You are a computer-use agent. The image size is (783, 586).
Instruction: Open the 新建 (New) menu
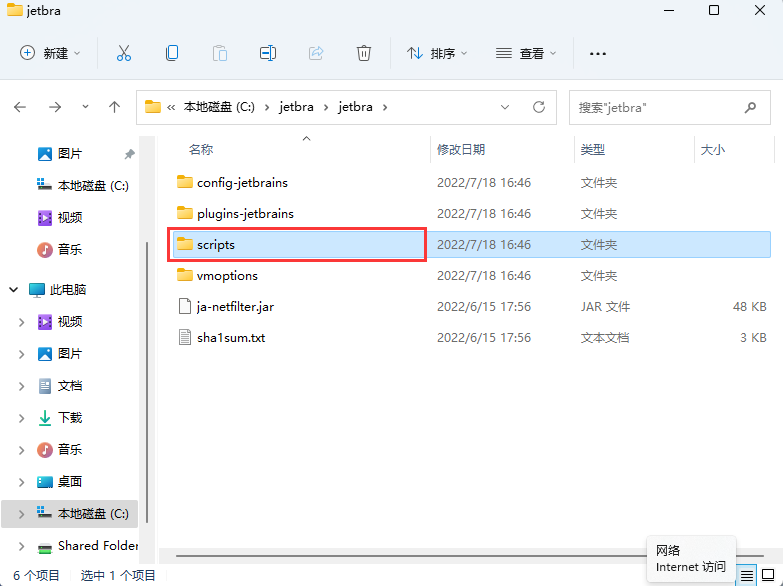(x=49, y=53)
